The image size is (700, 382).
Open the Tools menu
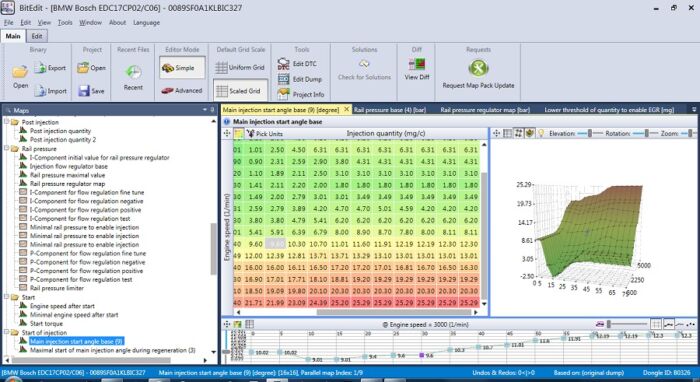[65, 22]
